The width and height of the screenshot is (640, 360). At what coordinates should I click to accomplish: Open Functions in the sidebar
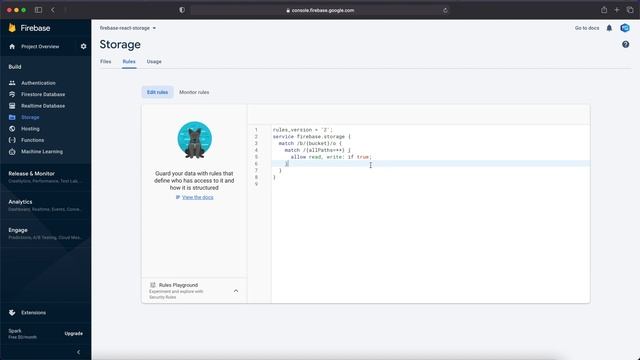[x=32, y=140]
